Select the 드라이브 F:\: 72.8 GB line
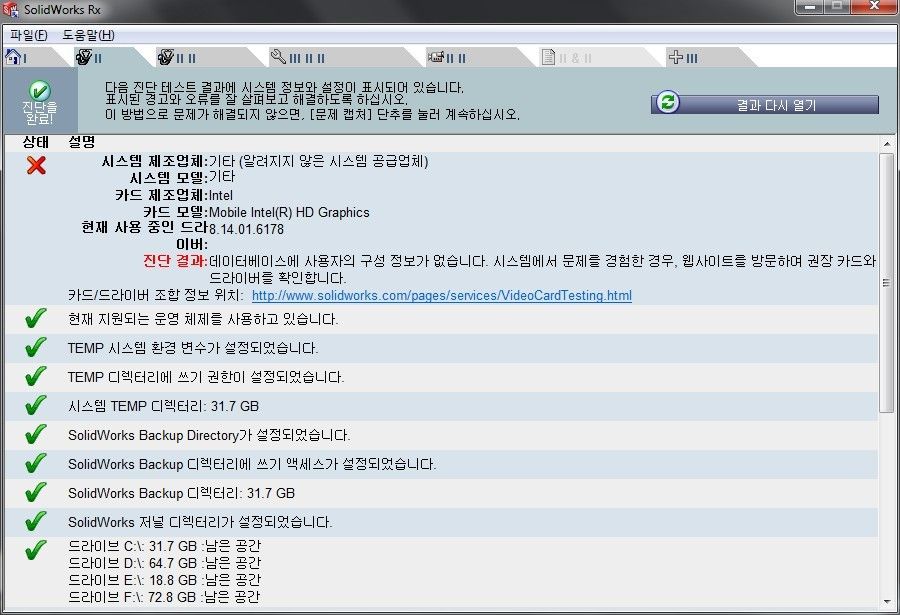Viewport: 900px width, 615px height. point(164,597)
